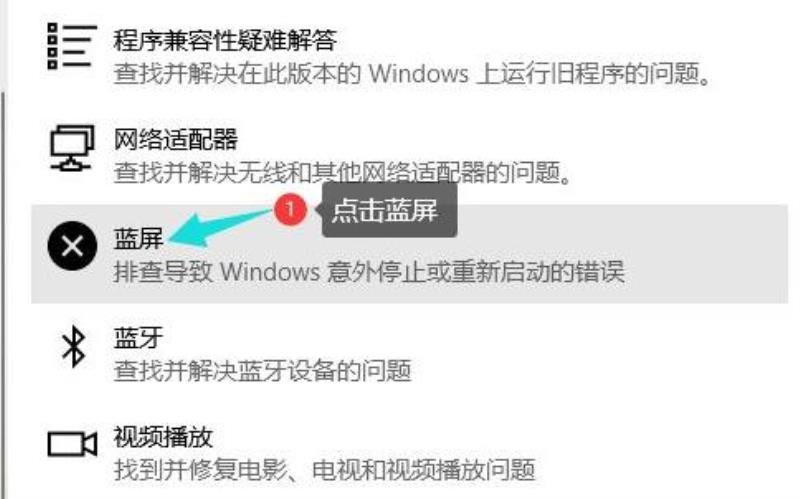
Task: Click the cyan arrow pointing at 蓝屏
Action: tap(220, 227)
